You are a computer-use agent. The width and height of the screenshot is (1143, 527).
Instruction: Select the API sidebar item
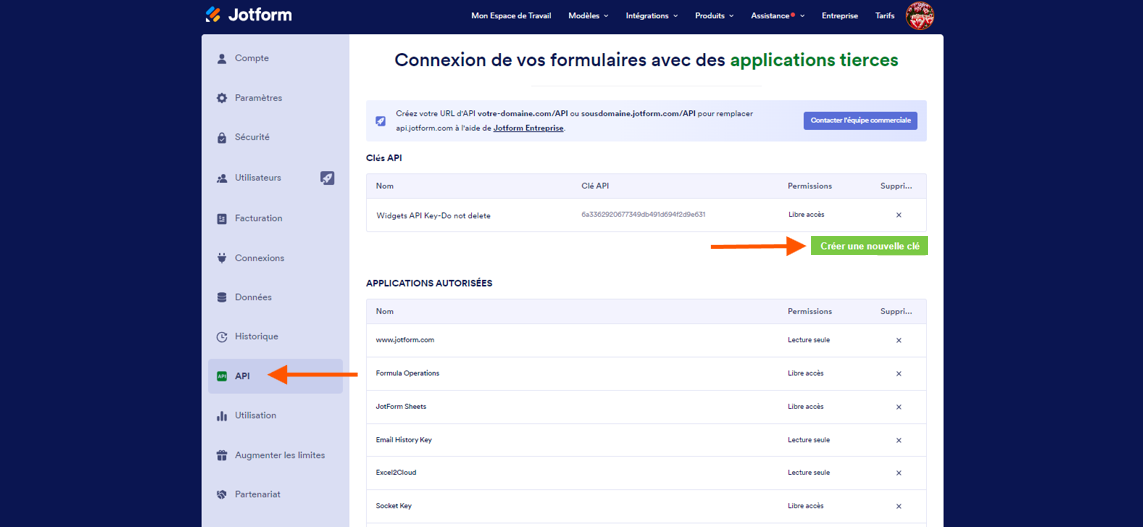pos(276,376)
